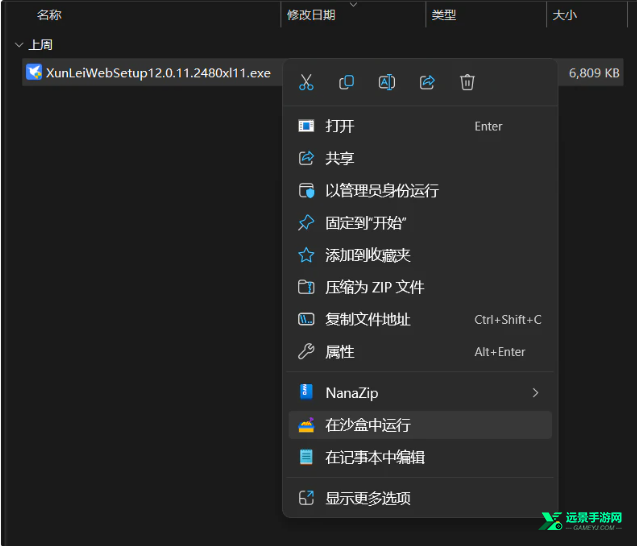Click the window icon beside 打开
This screenshot has width=637, height=546.
pos(306,126)
